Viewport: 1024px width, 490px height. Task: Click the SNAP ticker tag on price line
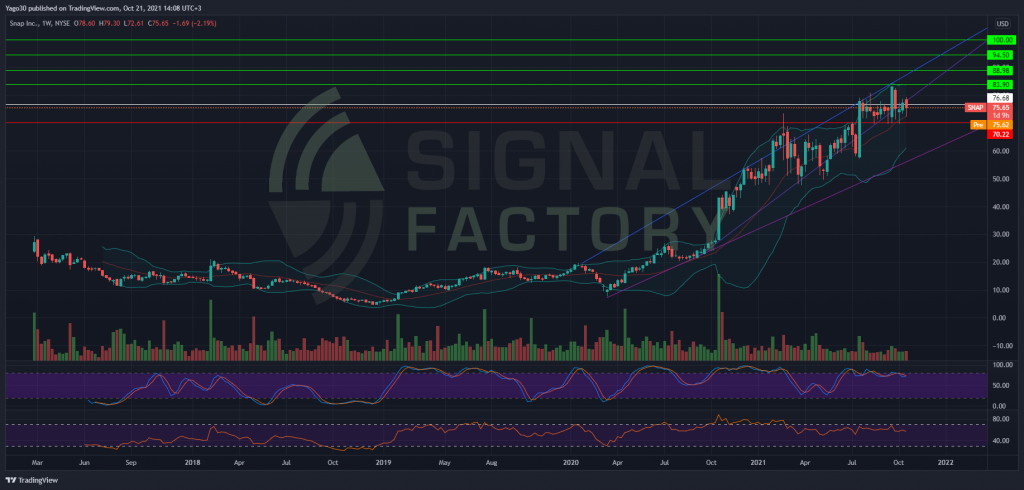pyautogui.click(x=976, y=107)
